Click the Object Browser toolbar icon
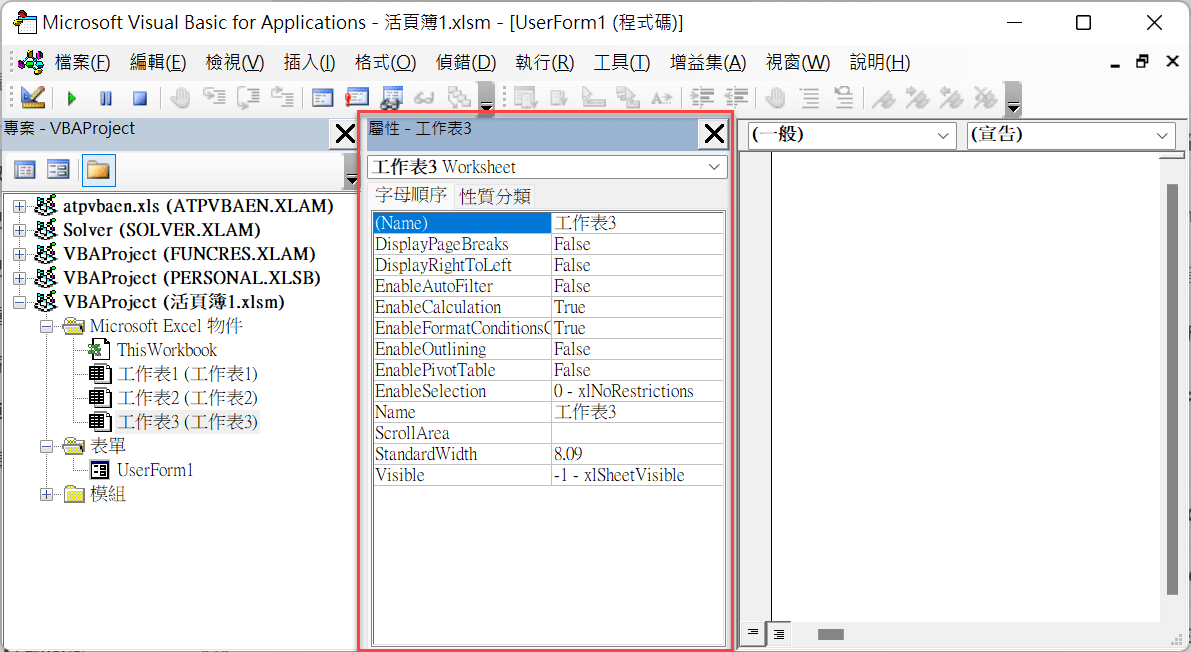Image resolution: width=1191 pixels, height=652 pixels. pos(391,98)
